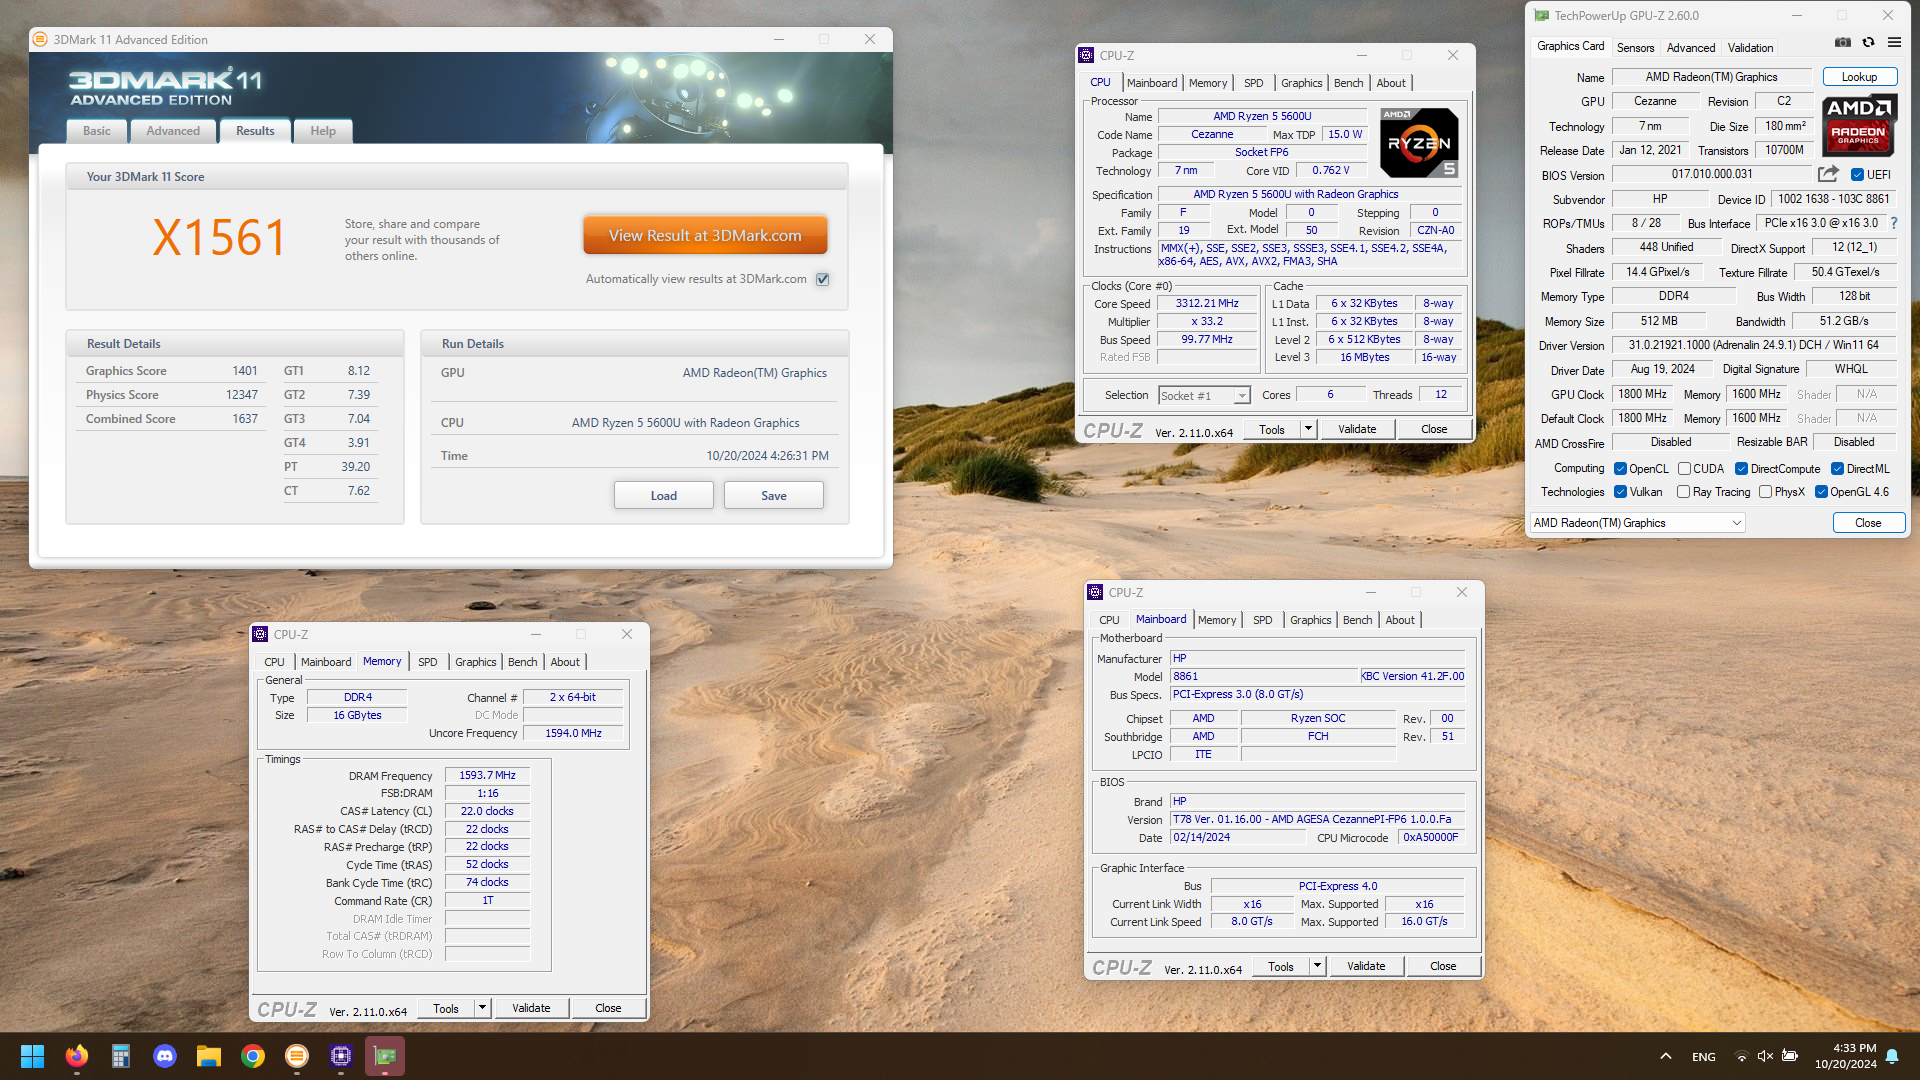Image resolution: width=1920 pixels, height=1080 pixels.
Task: Toggle the DirectML checkbox
Action: pos(1837,469)
